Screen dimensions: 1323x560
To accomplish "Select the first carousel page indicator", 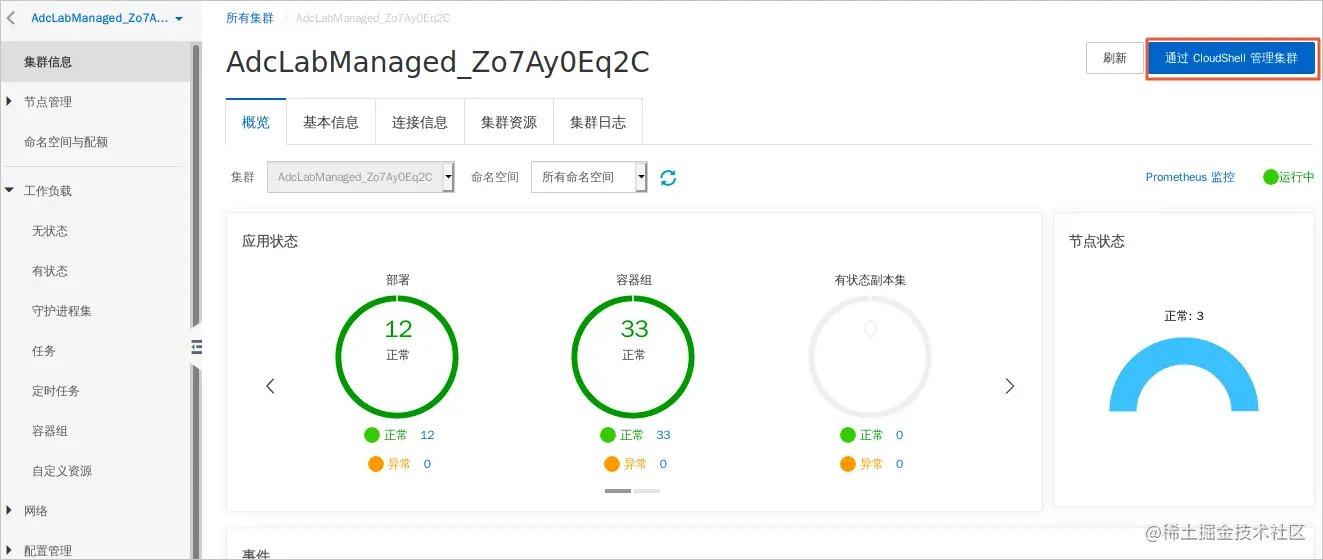I will tap(618, 491).
